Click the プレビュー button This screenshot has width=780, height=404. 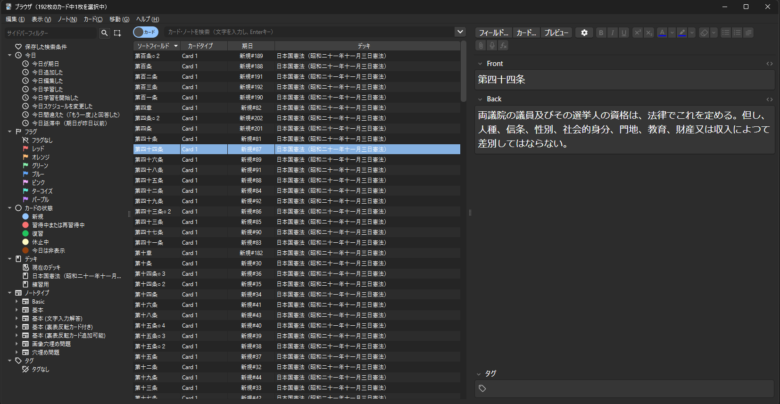[557, 33]
